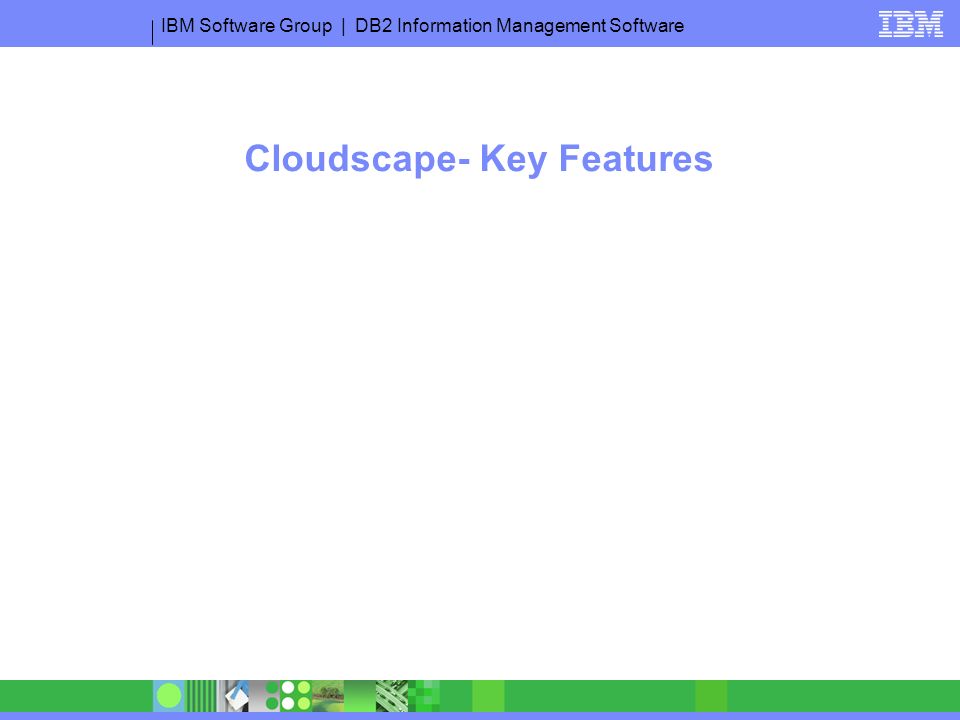Click the green circle on blue tile
Viewport: 960px width, 720px height.
coord(169,696)
